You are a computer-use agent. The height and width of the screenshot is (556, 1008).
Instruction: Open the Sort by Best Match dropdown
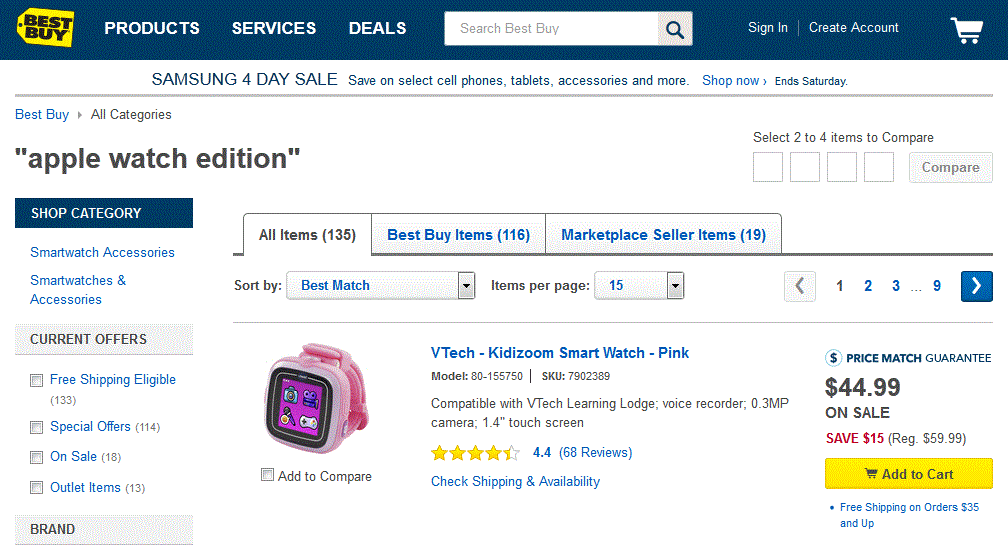(380, 286)
